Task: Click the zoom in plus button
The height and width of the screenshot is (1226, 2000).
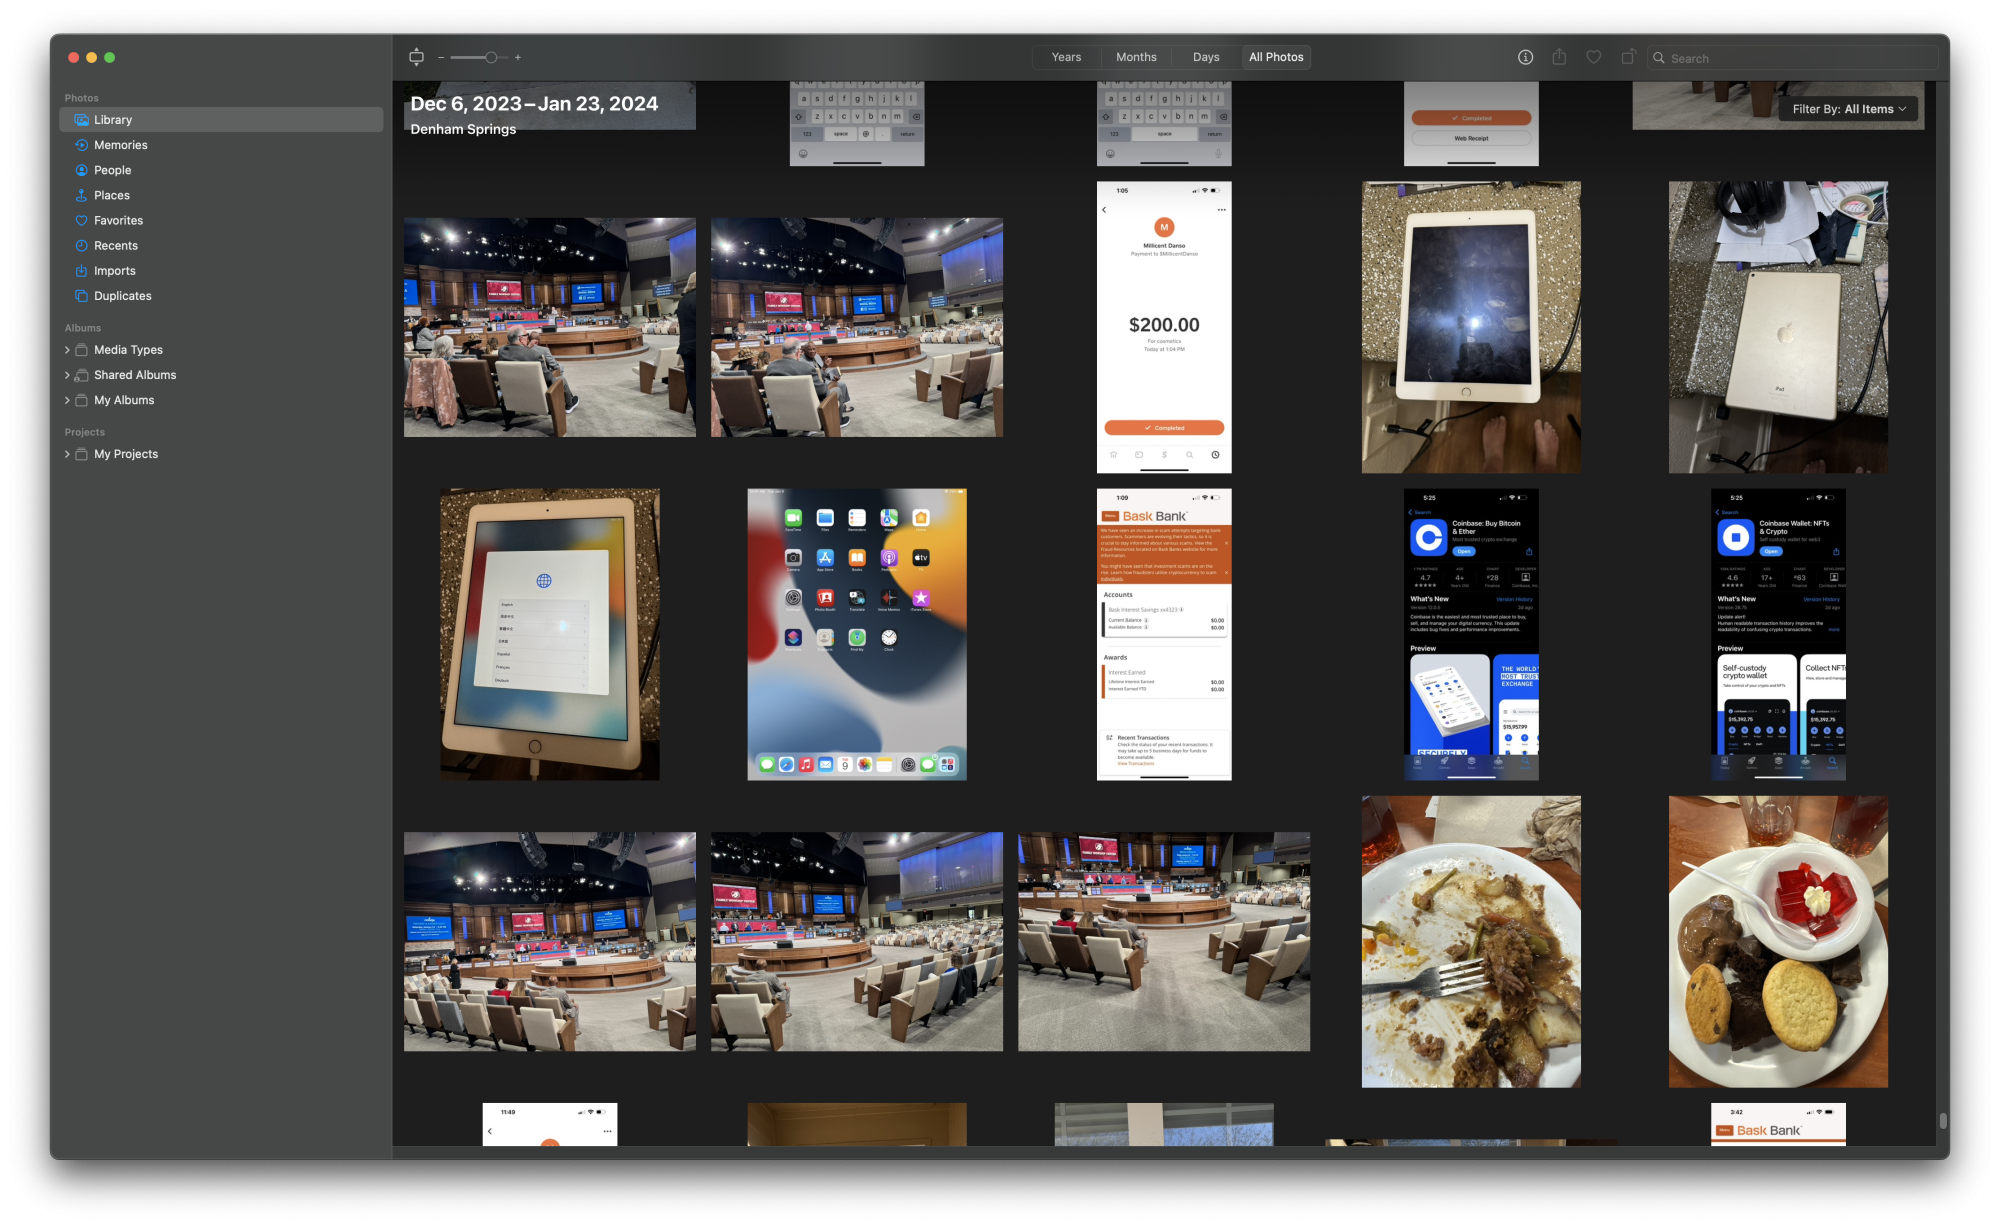Action: (518, 57)
